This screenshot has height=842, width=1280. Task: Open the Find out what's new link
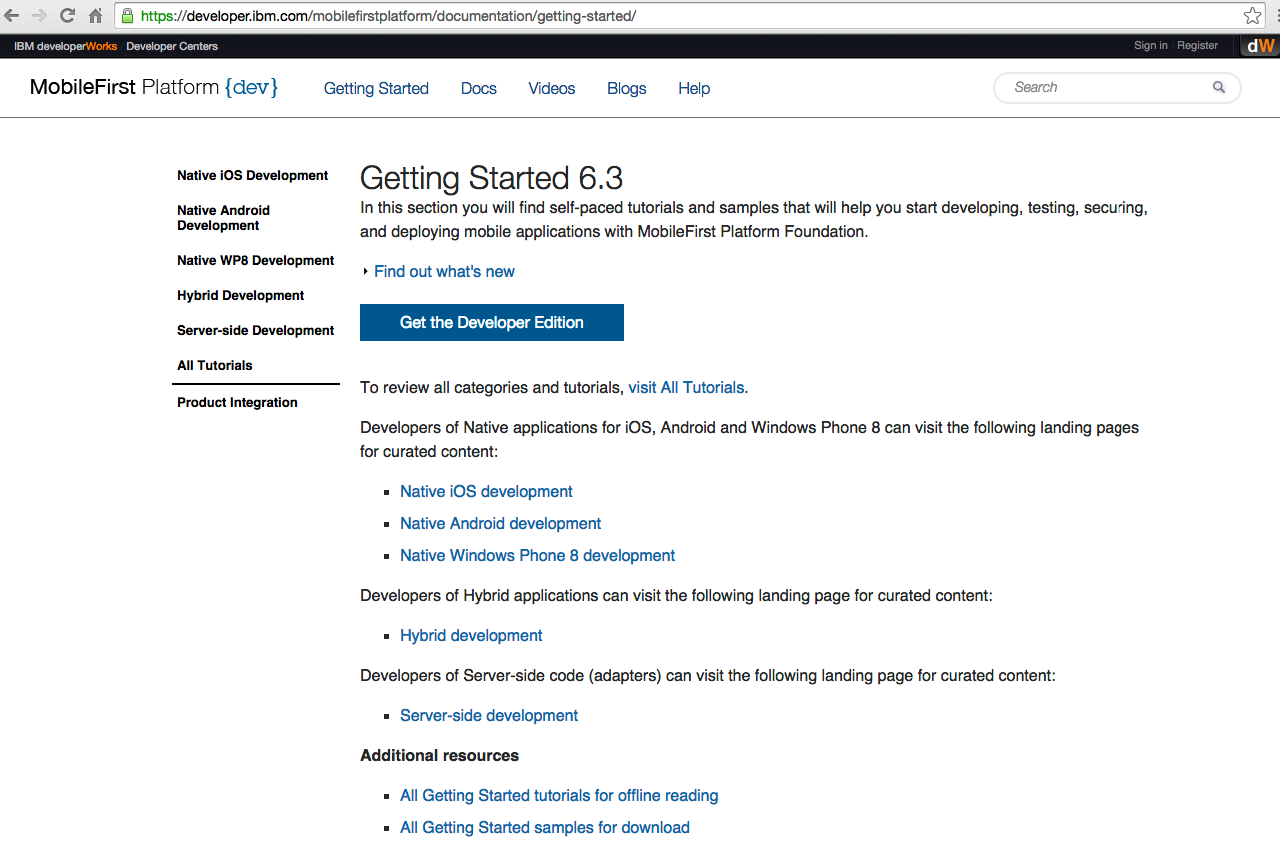(445, 271)
